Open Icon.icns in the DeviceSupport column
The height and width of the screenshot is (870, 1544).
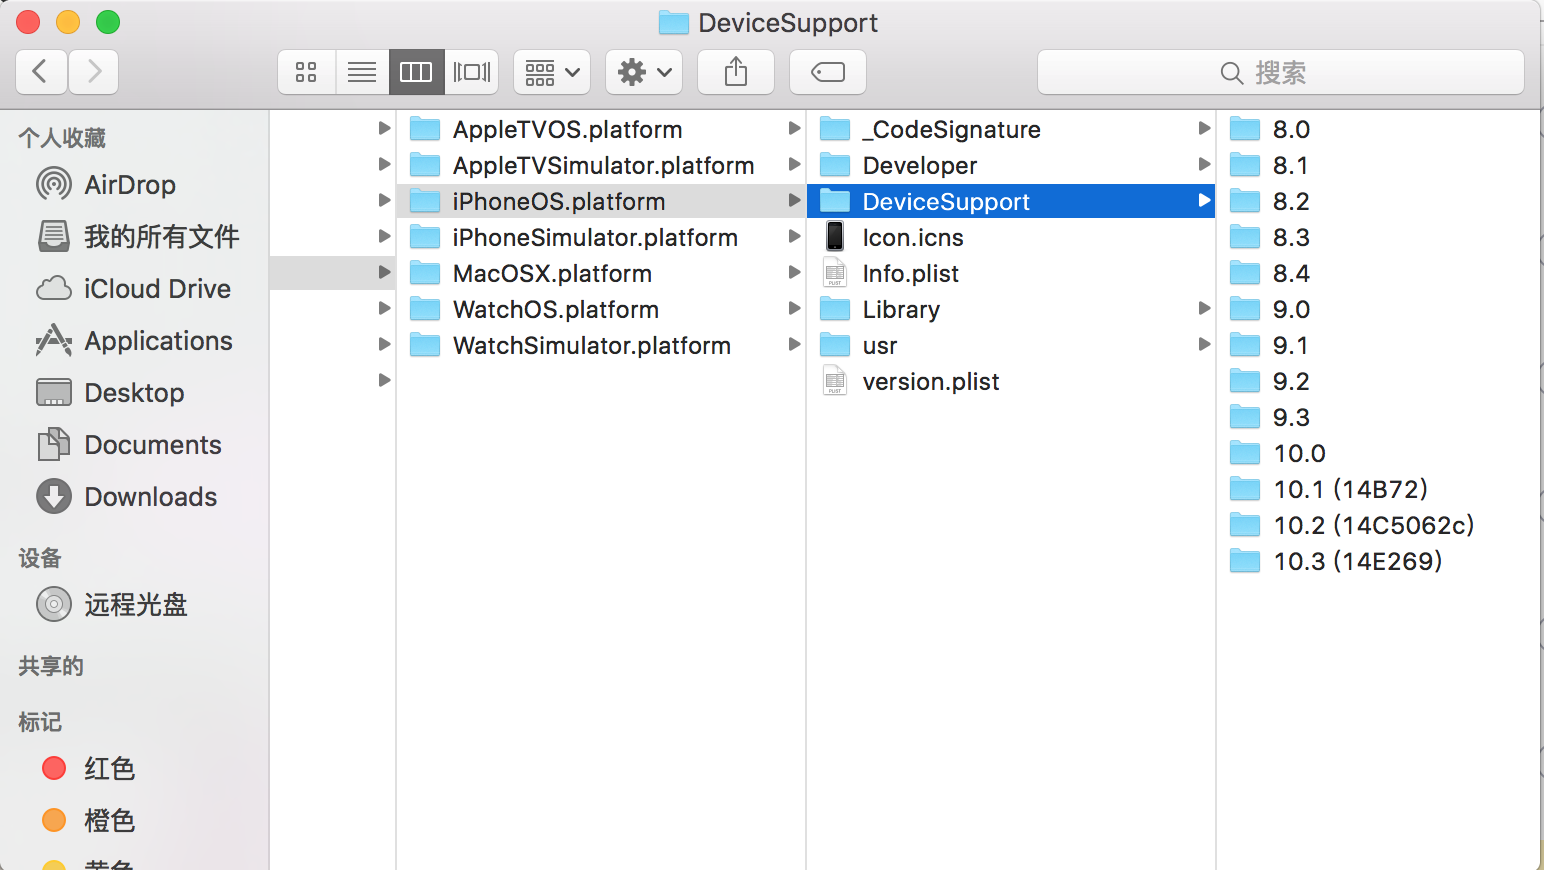pyautogui.click(x=912, y=237)
